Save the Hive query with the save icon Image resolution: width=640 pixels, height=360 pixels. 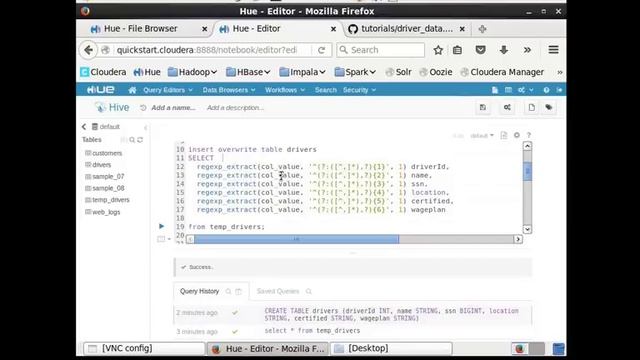[x=483, y=107]
